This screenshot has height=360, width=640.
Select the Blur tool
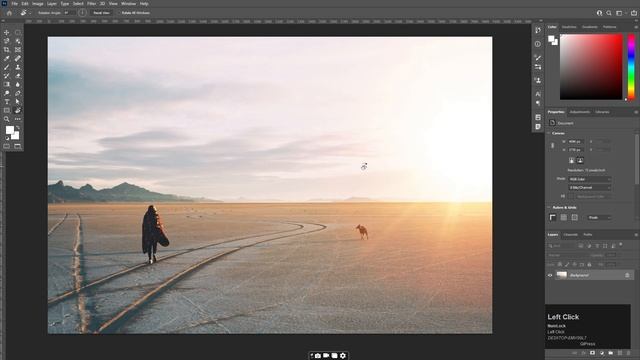coord(18,84)
